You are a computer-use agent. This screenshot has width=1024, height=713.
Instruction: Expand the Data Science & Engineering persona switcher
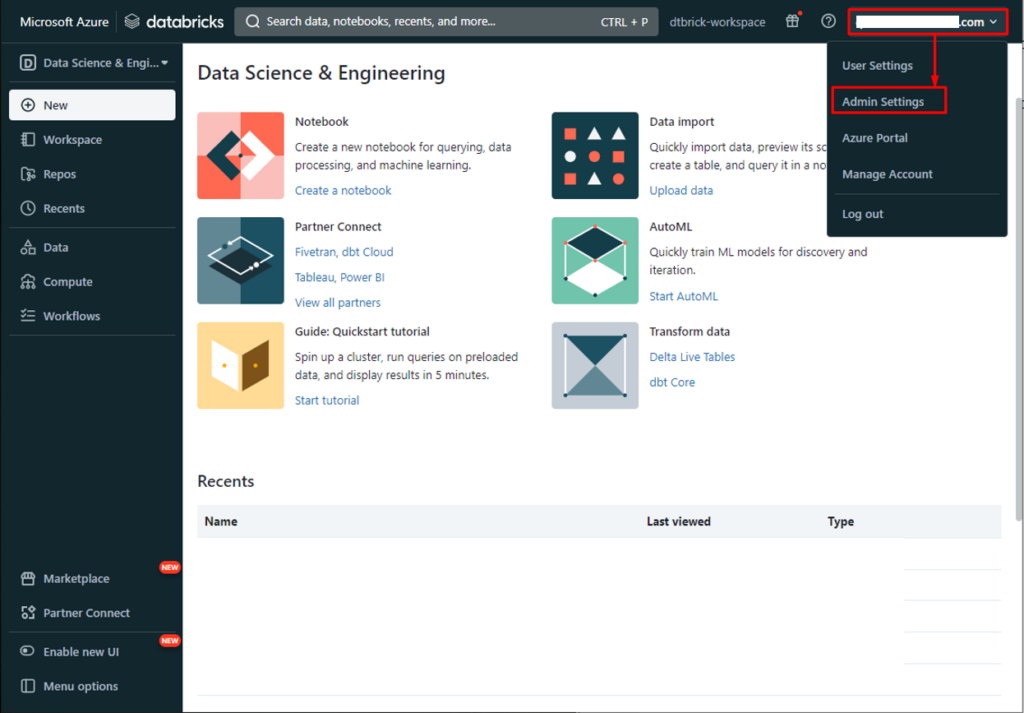tap(94, 63)
